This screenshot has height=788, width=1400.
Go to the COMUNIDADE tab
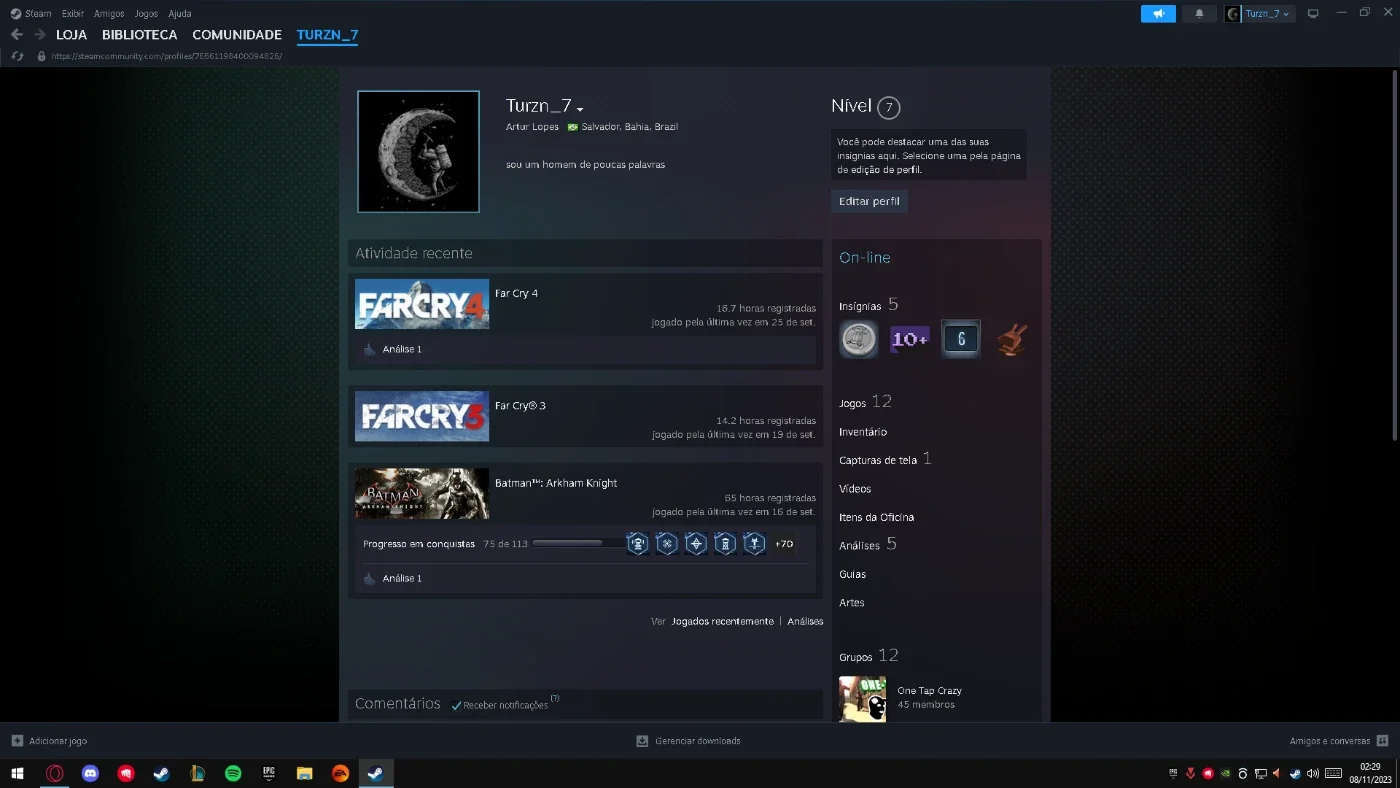coord(237,35)
